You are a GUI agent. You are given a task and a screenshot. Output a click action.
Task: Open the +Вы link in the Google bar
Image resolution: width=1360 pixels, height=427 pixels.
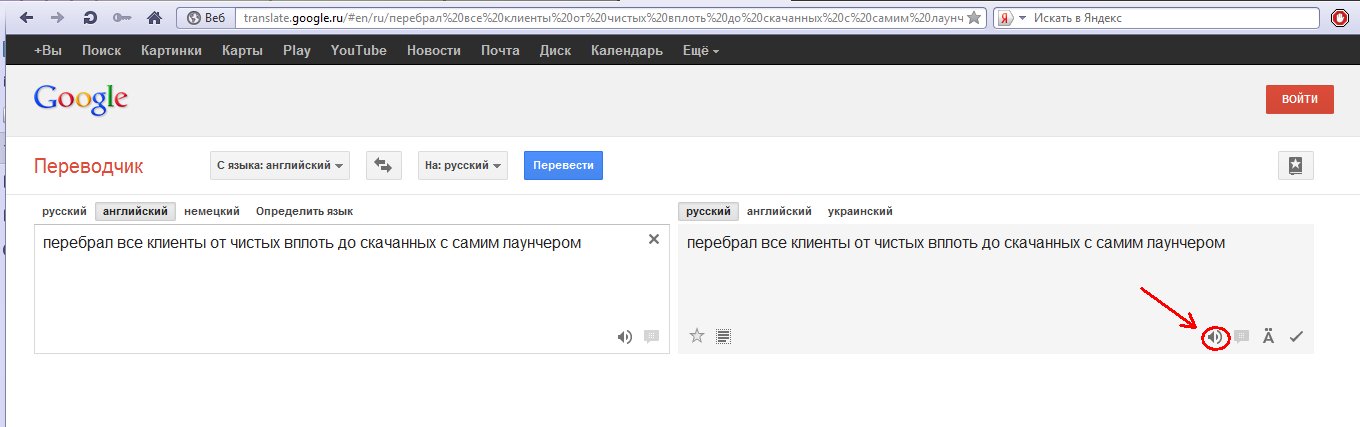[x=48, y=51]
